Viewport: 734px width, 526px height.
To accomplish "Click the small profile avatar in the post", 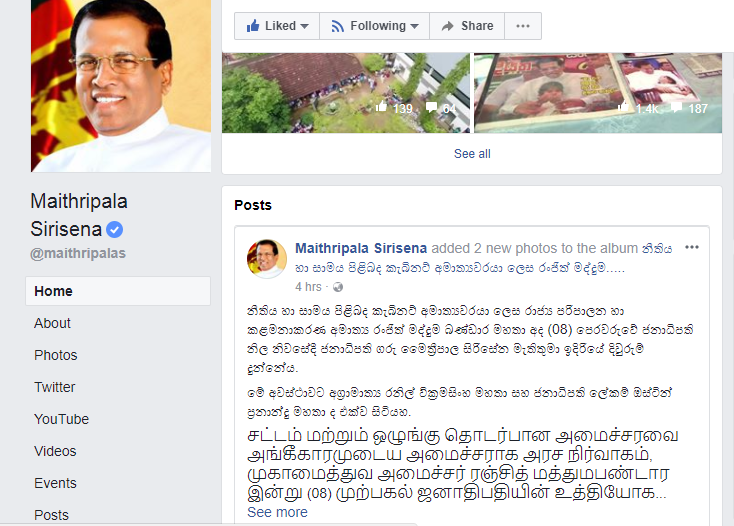I will coord(267,259).
